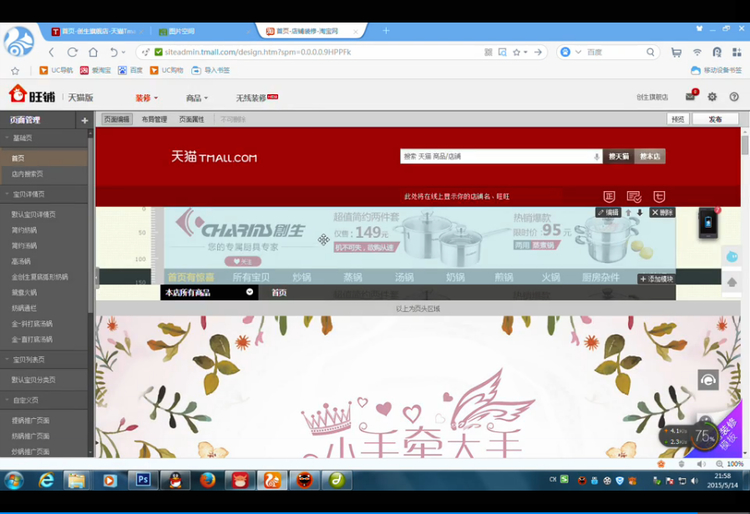The image size is (750, 514).
Task: Move the header module down arrow
Action: point(640,212)
